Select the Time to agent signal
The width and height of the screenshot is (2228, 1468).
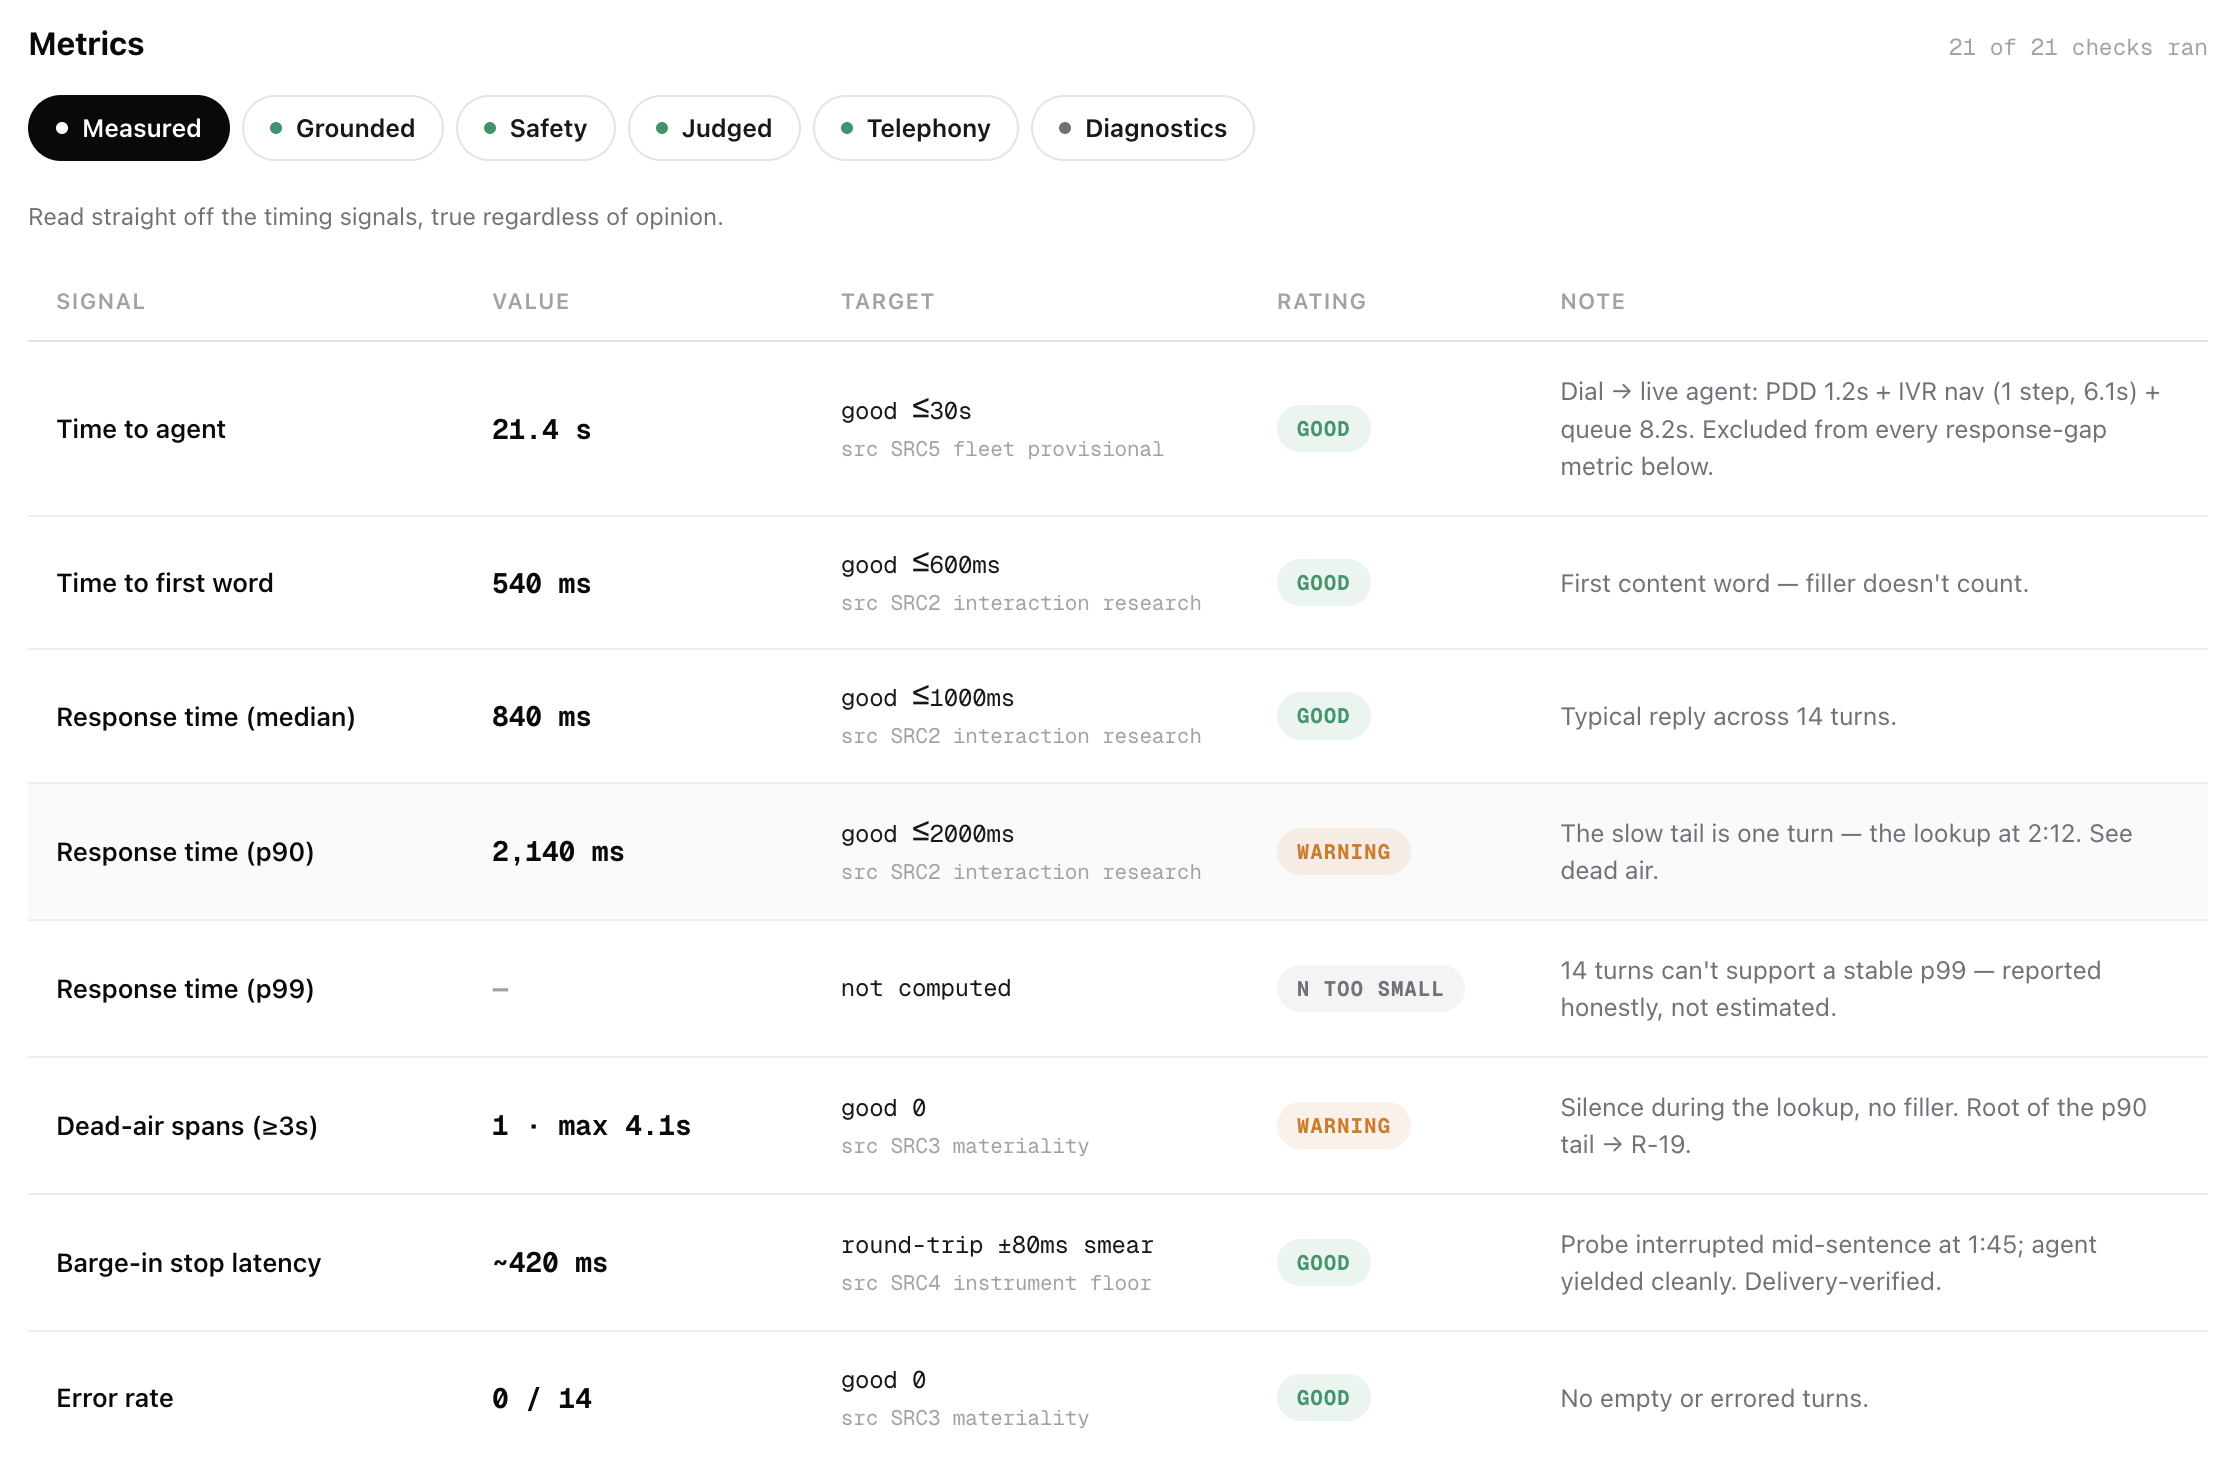point(141,429)
